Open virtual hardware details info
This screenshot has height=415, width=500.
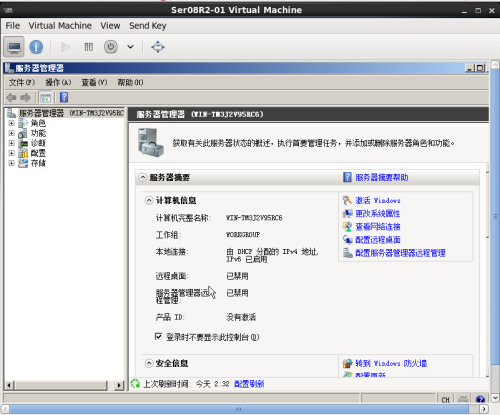click(36, 47)
